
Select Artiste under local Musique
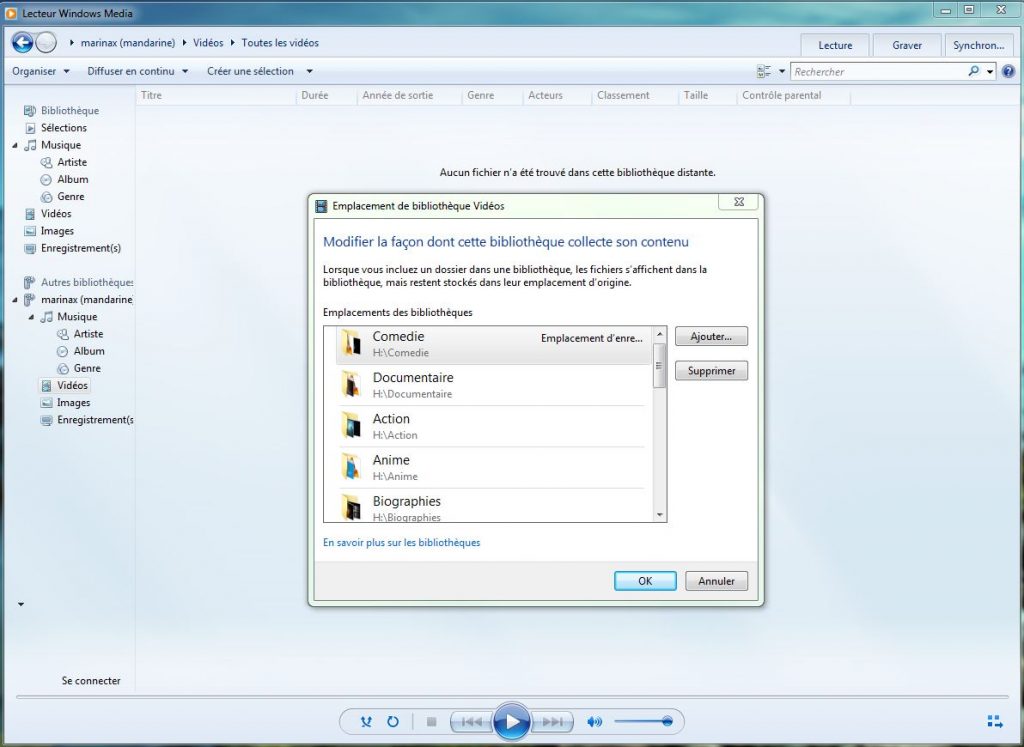click(x=72, y=162)
